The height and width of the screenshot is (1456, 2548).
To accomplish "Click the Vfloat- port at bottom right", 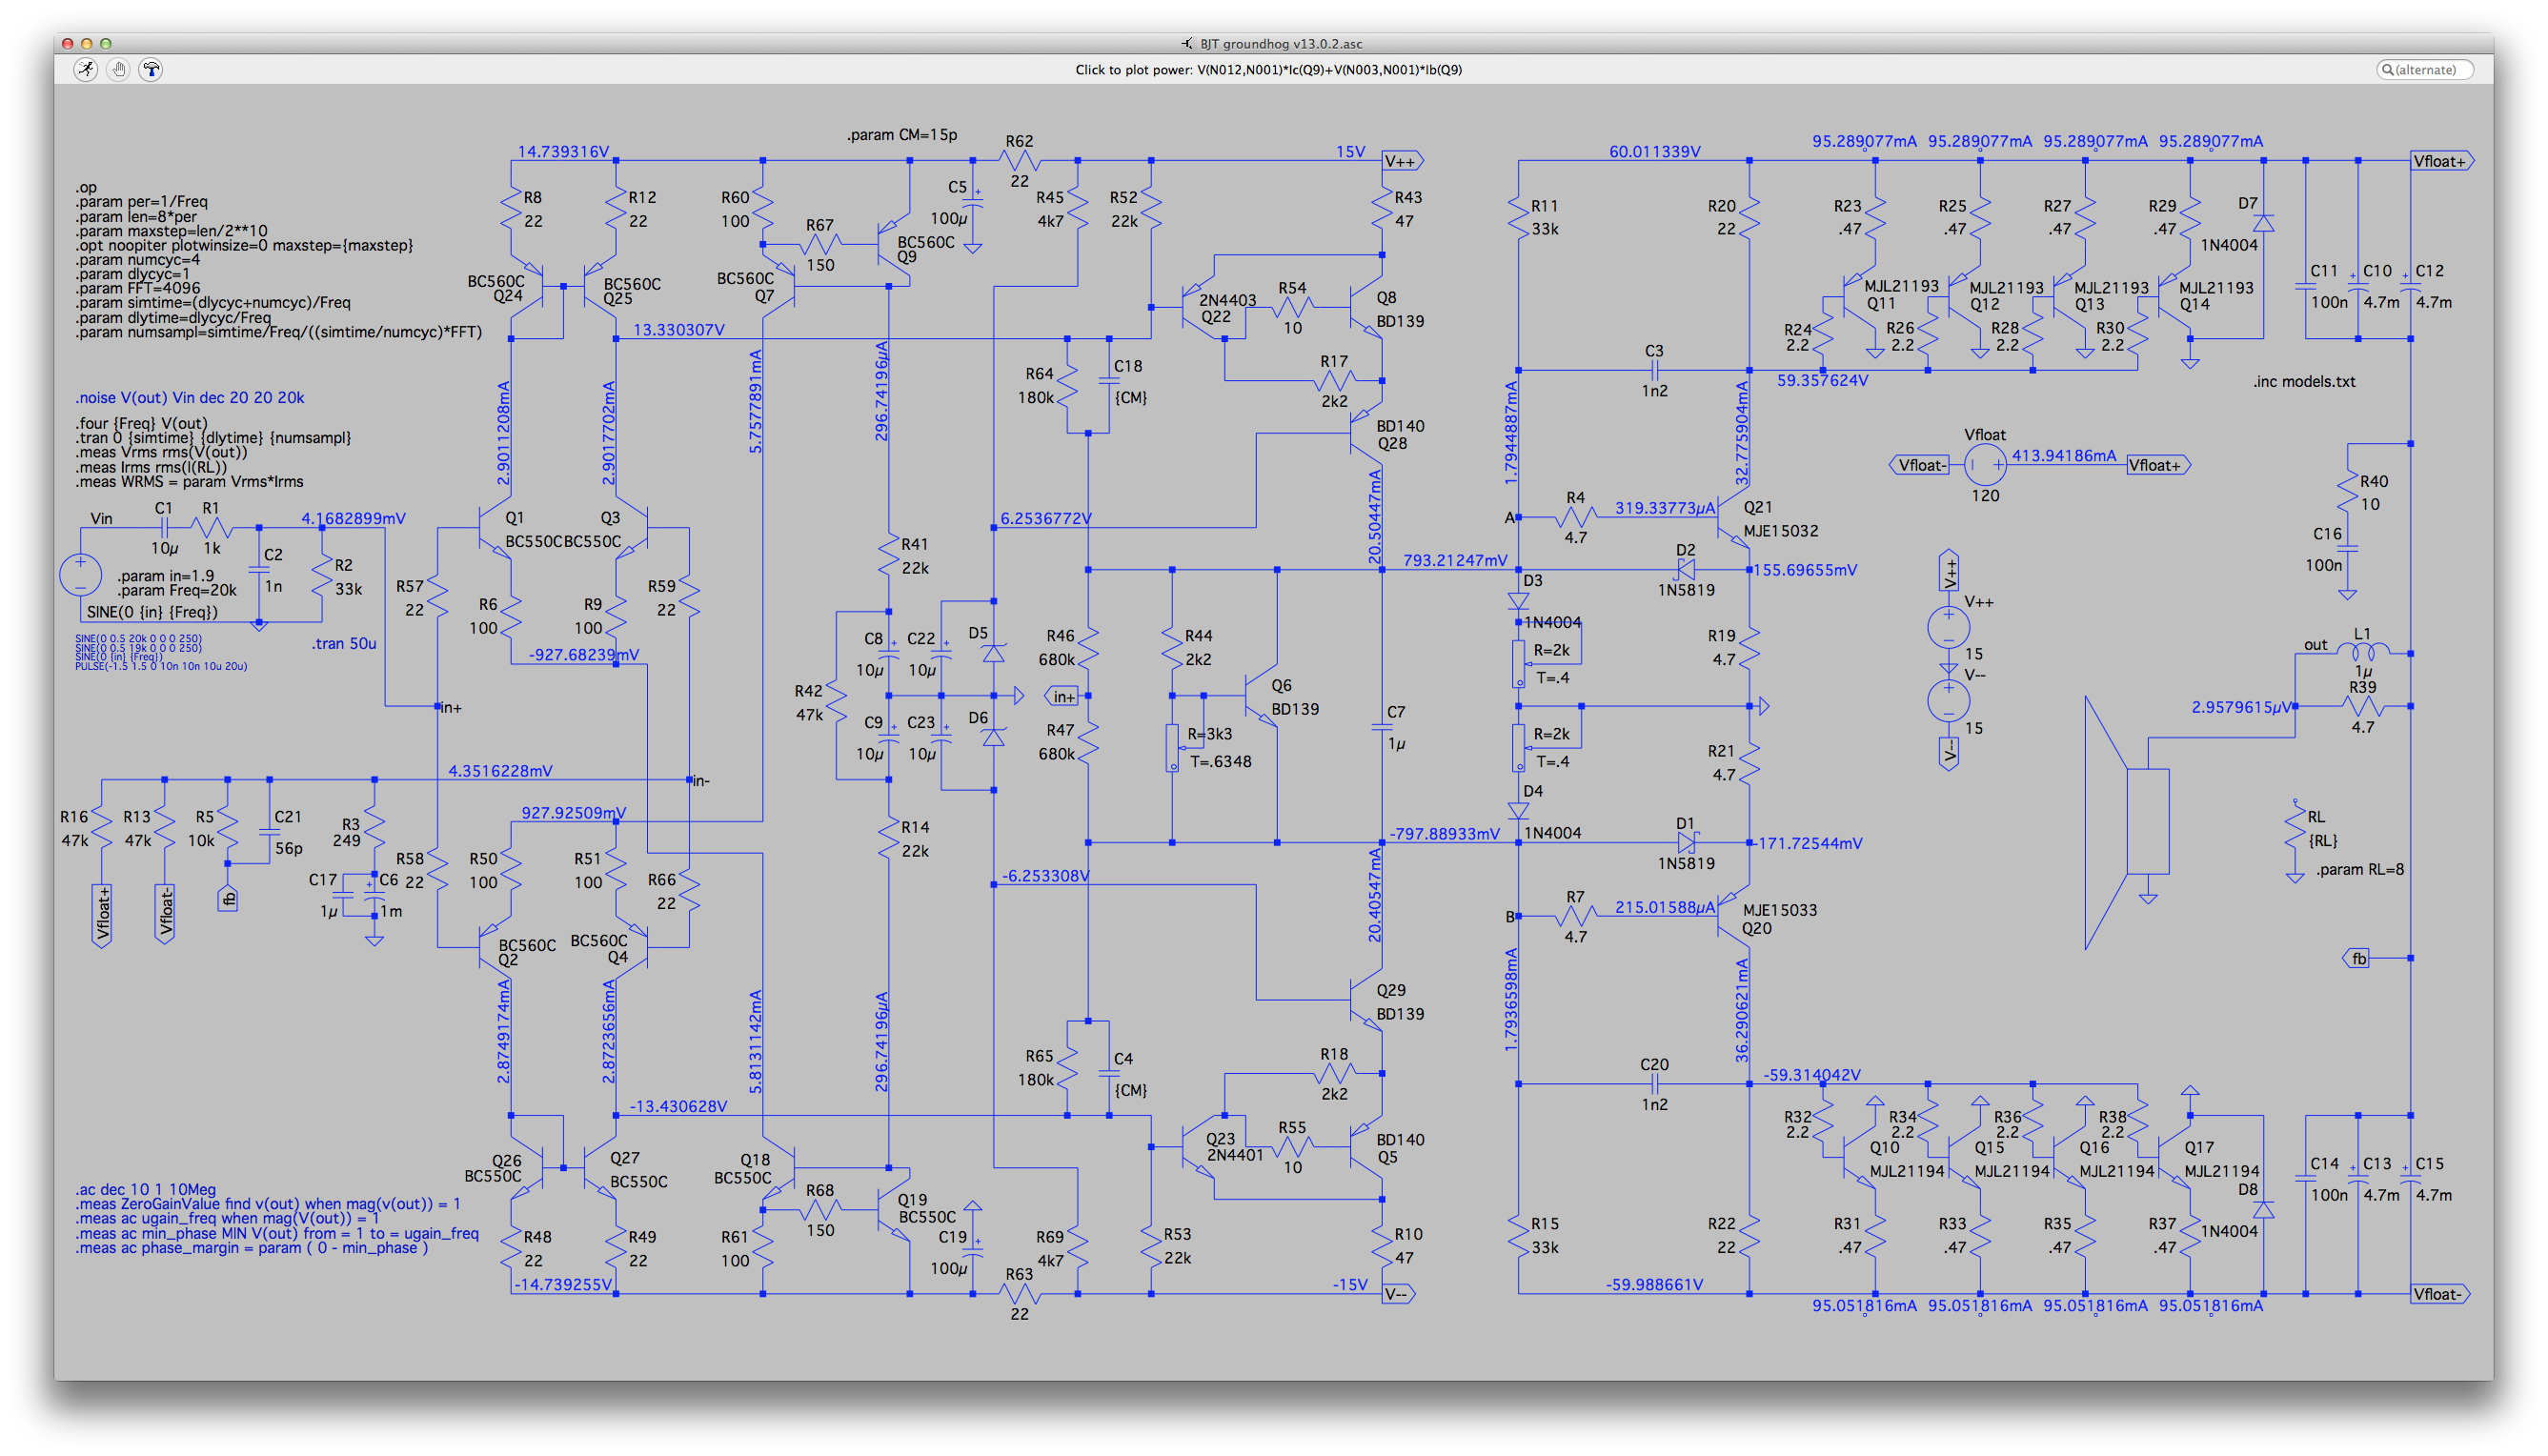I will pos(2441,1294).
